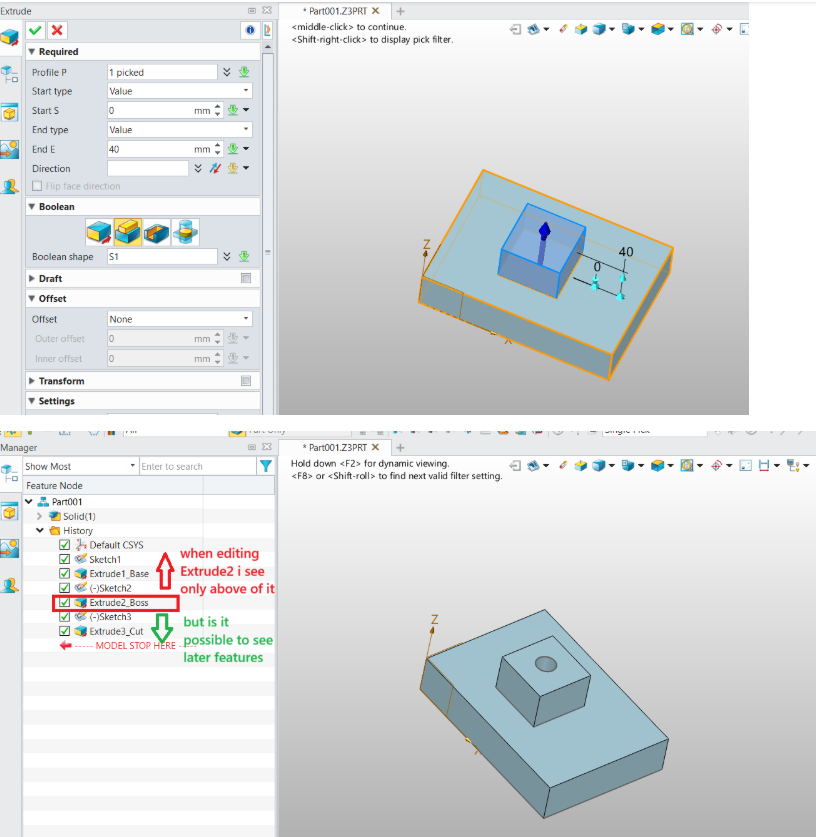816x837 pixels.
Task: Click the reverse direction arrow icon
Action: coord(214,168)
